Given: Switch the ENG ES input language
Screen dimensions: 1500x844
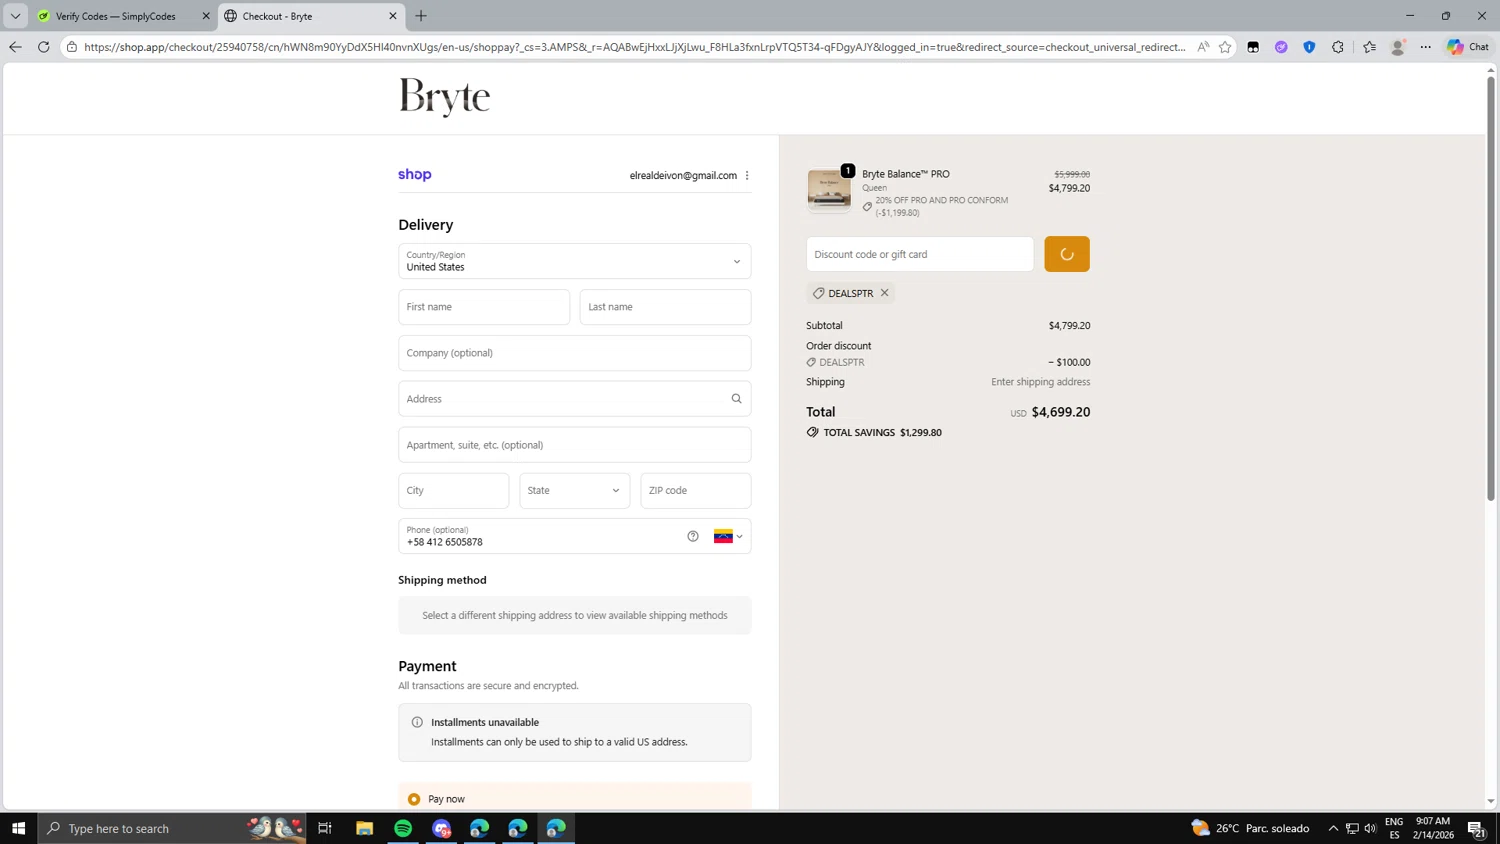Looking at the screenshot, I should (1394, 828).
